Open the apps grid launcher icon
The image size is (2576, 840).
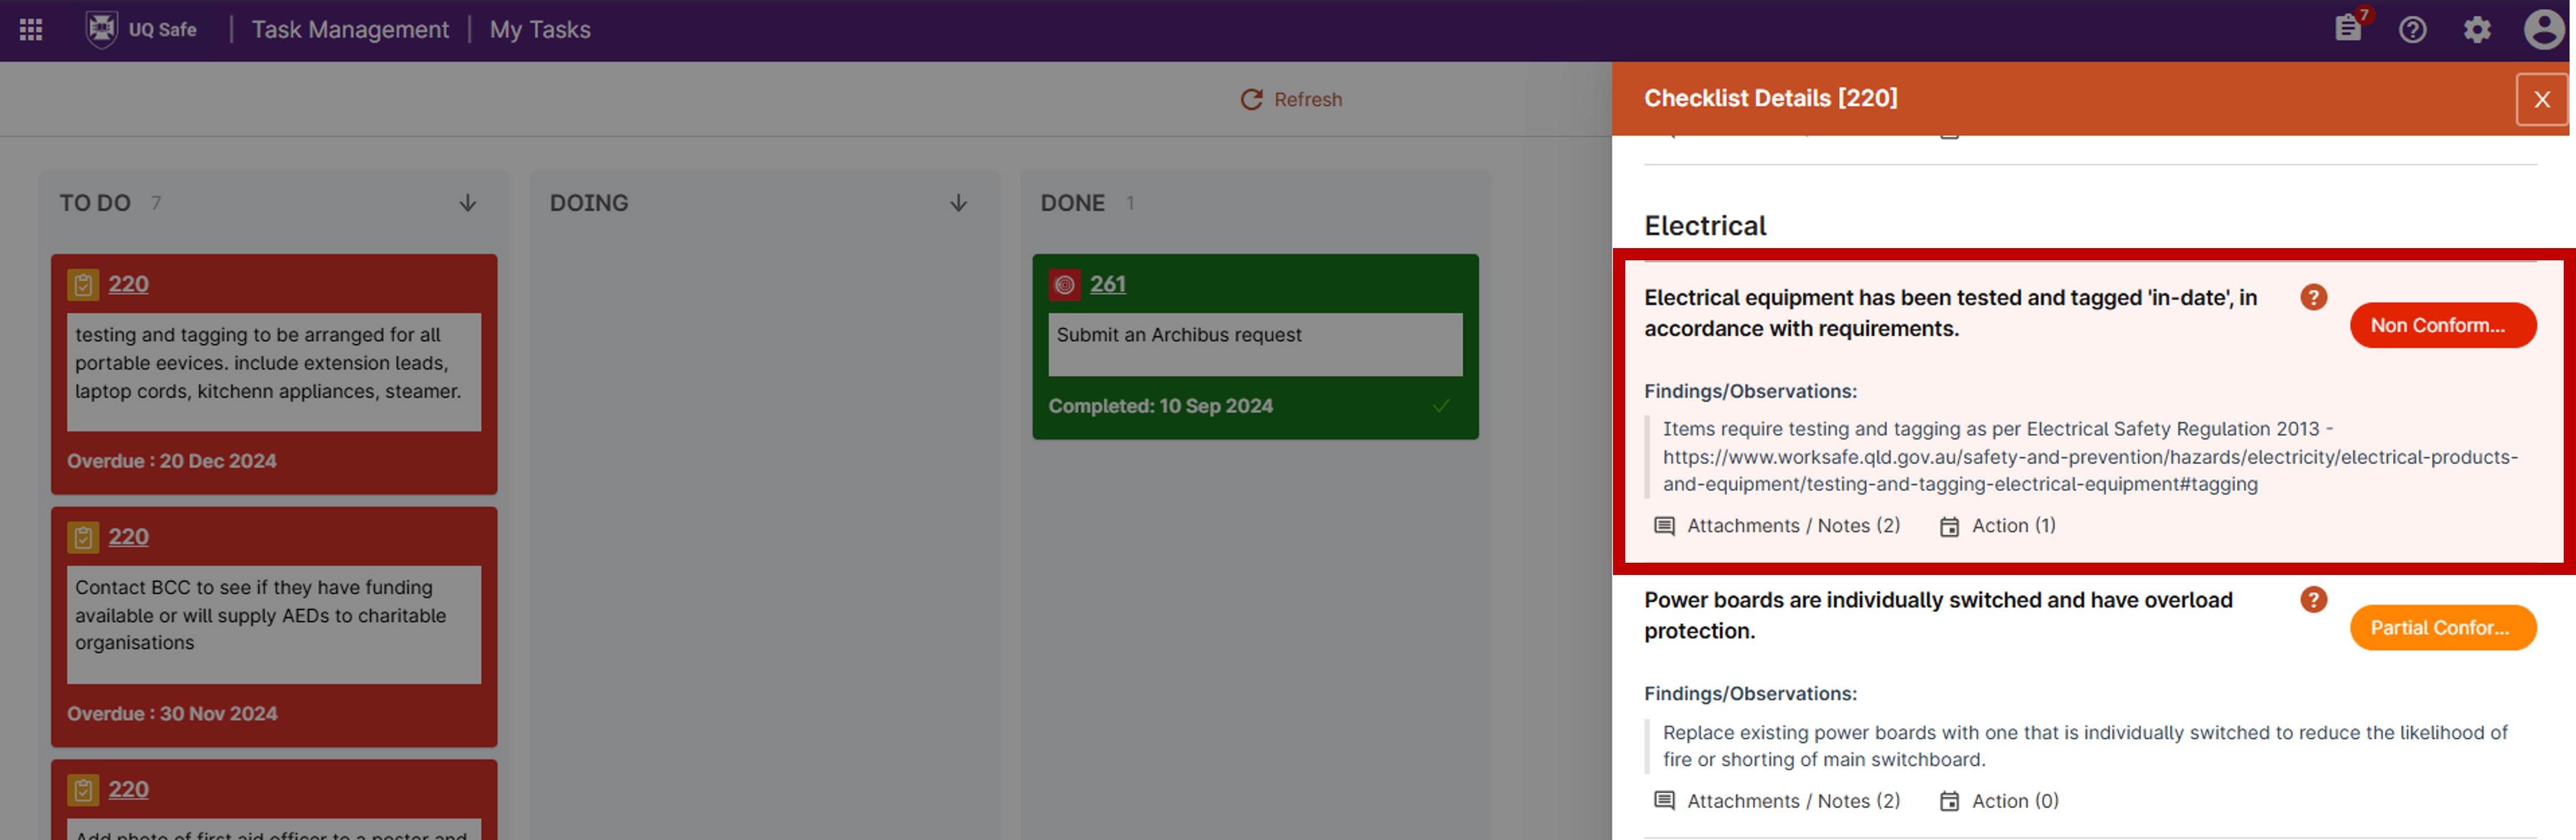31,30
